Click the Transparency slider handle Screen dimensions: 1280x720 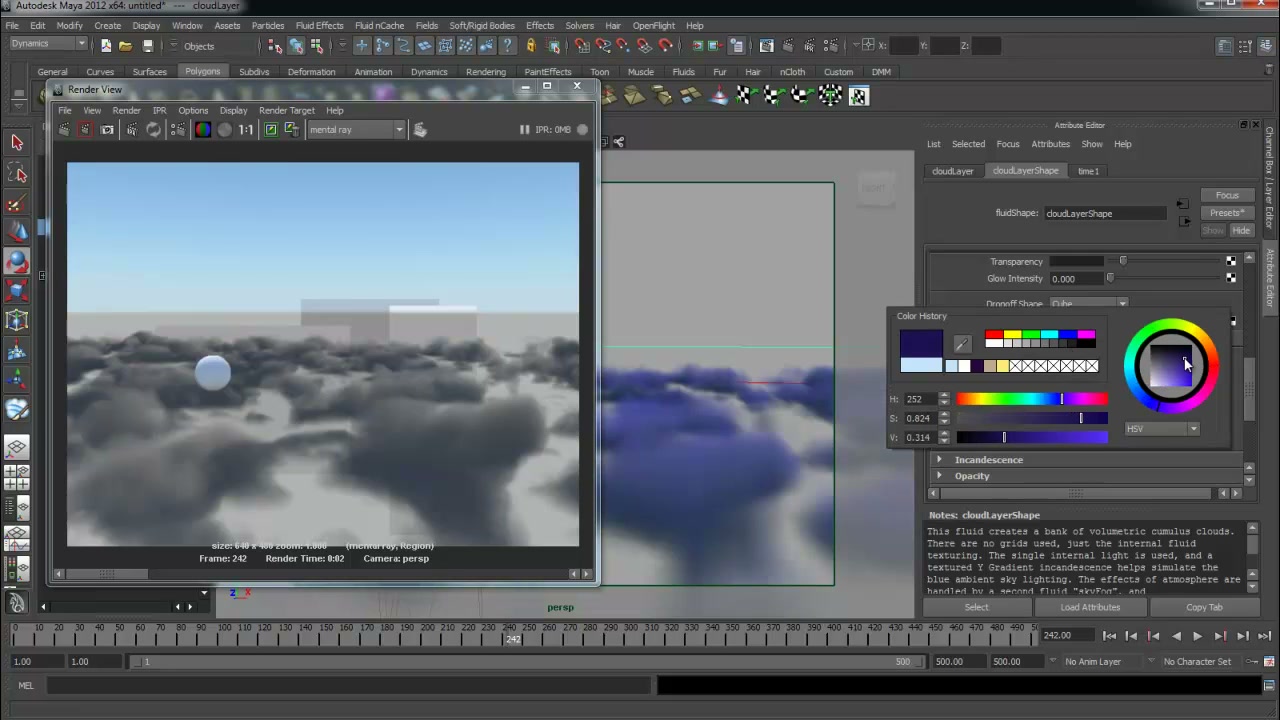1122,262
